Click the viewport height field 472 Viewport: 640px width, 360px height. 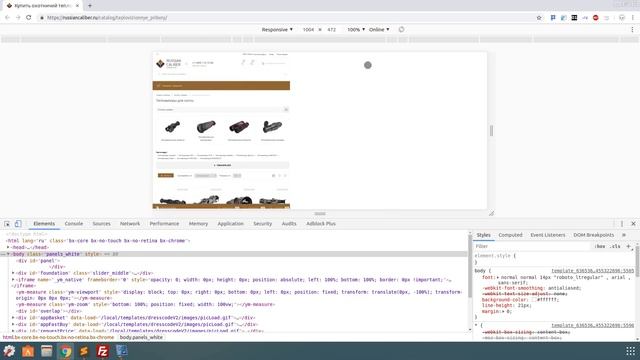(331, 29)
